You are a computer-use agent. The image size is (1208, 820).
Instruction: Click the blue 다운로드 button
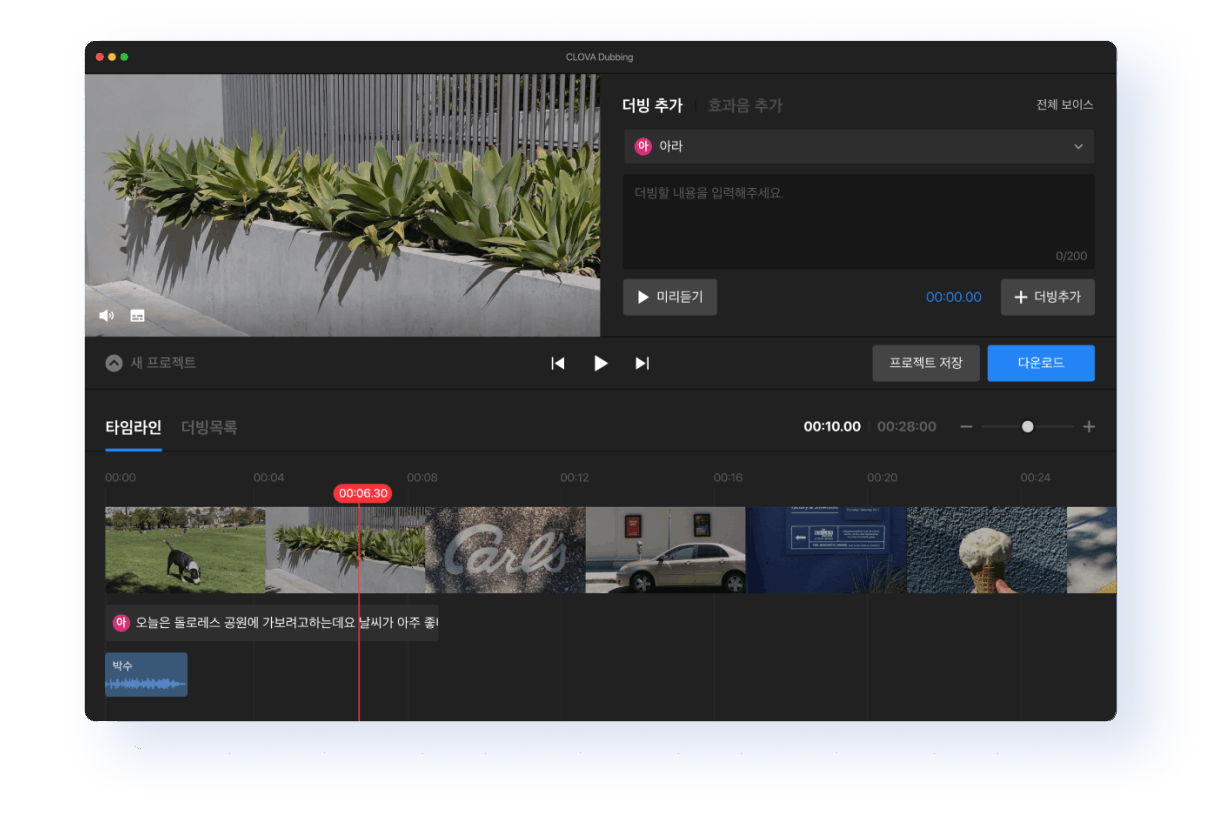(x=1040, y=363)
